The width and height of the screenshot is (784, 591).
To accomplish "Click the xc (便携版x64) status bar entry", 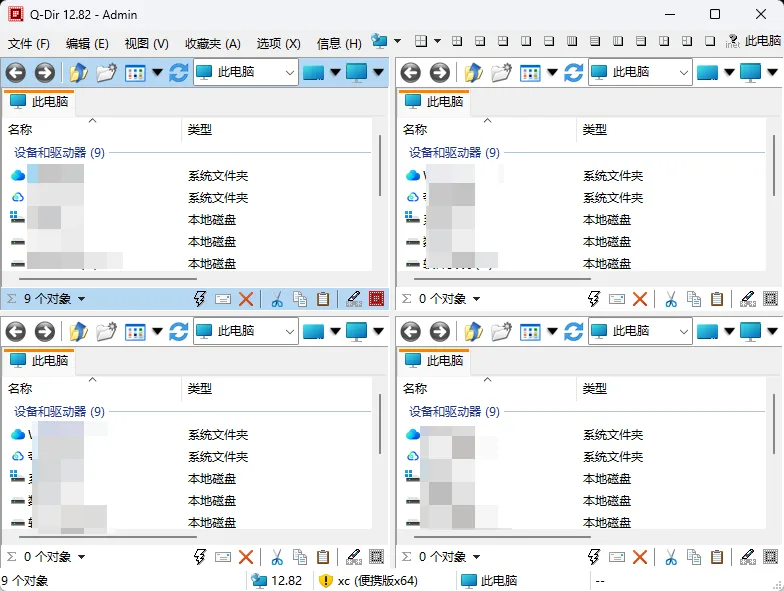I will (368, 580).
